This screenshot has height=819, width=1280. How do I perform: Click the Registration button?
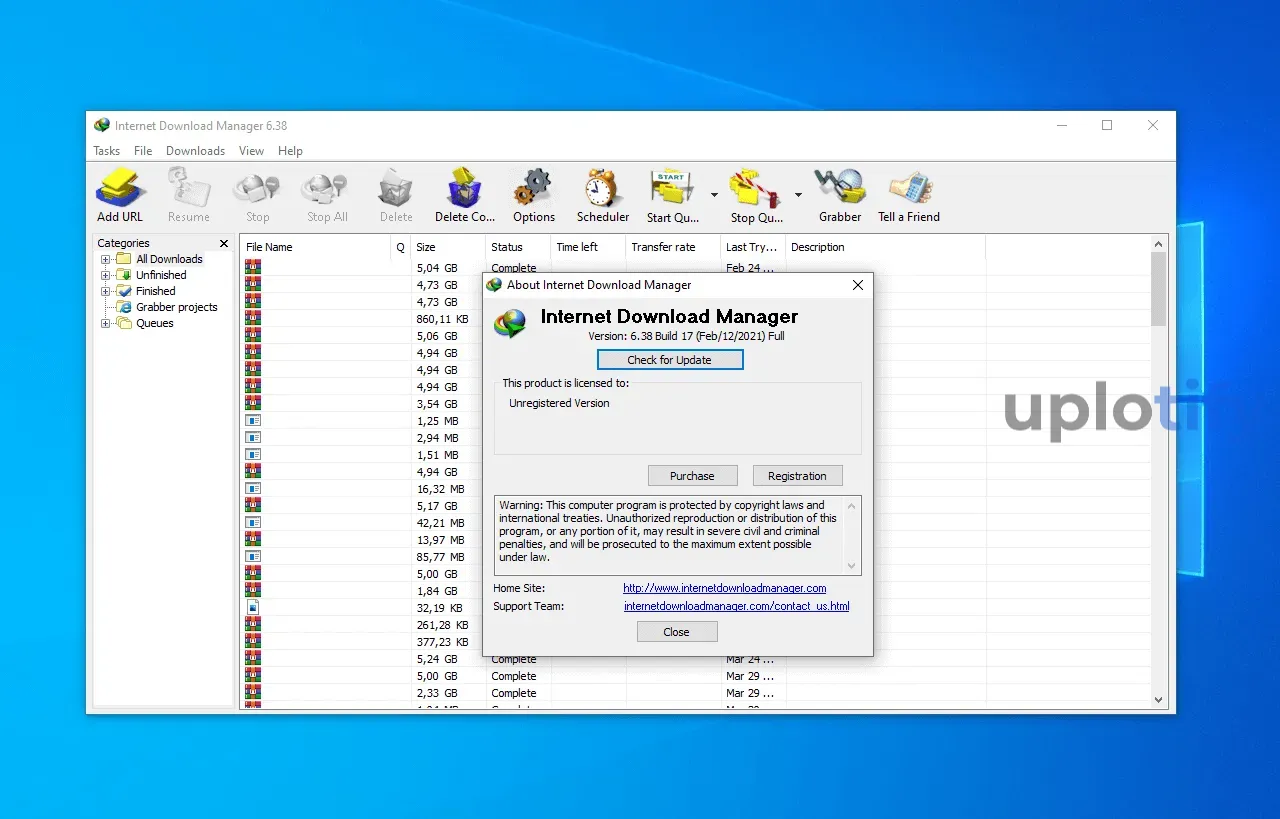(797, 476)
